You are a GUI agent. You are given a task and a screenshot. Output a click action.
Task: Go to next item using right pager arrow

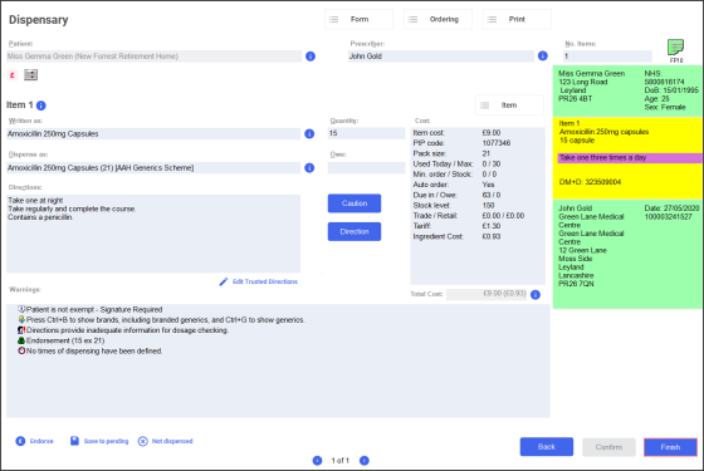364,460
